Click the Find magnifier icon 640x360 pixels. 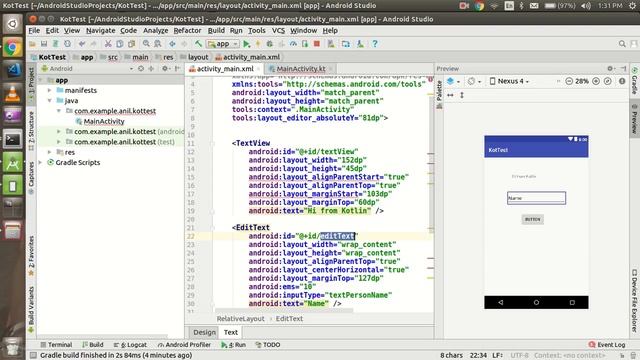point(146,44)
